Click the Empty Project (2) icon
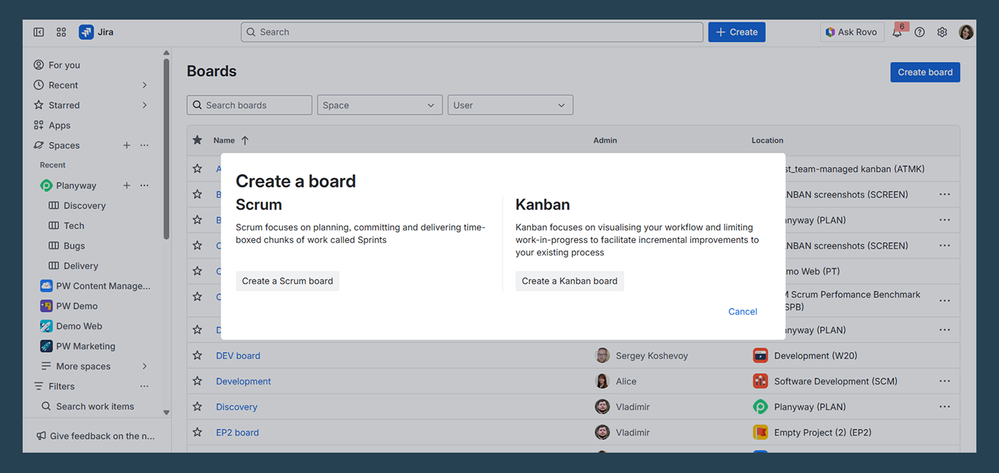This screenshot has width=999, height=473. (x=760, y=432)
